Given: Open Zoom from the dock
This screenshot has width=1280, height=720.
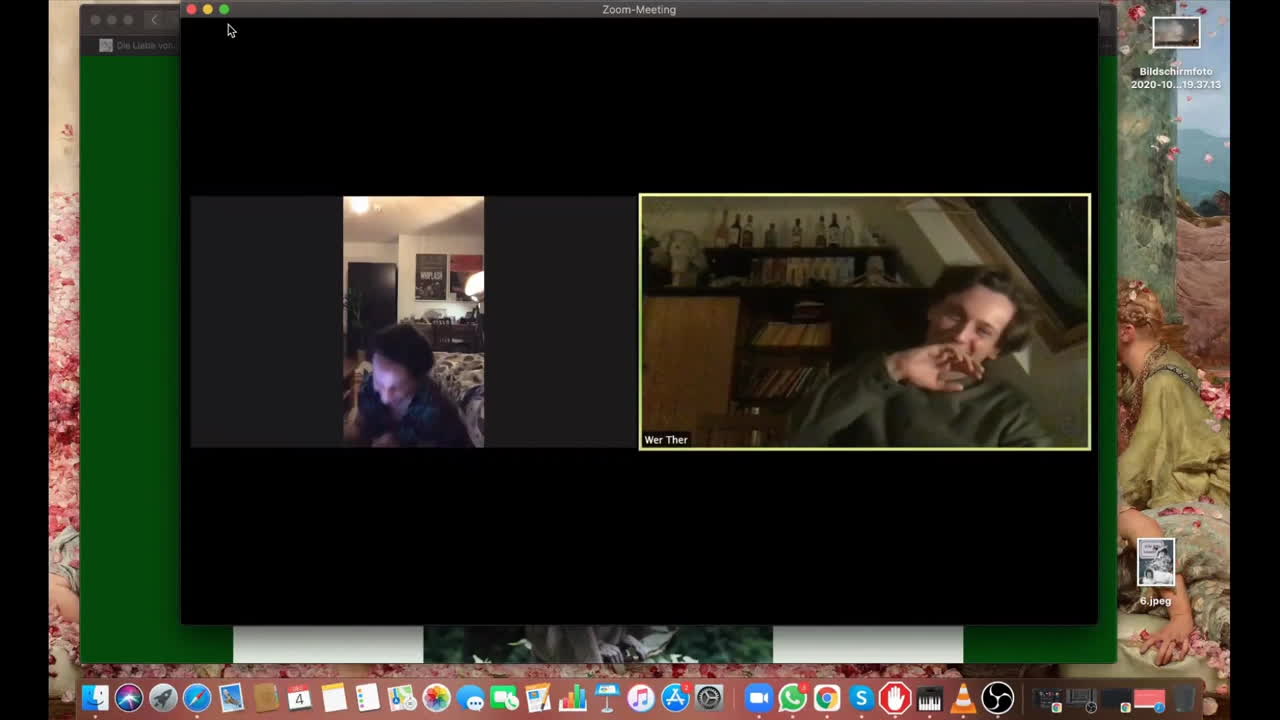Looking at the screenshot, I should pos(759,697).
